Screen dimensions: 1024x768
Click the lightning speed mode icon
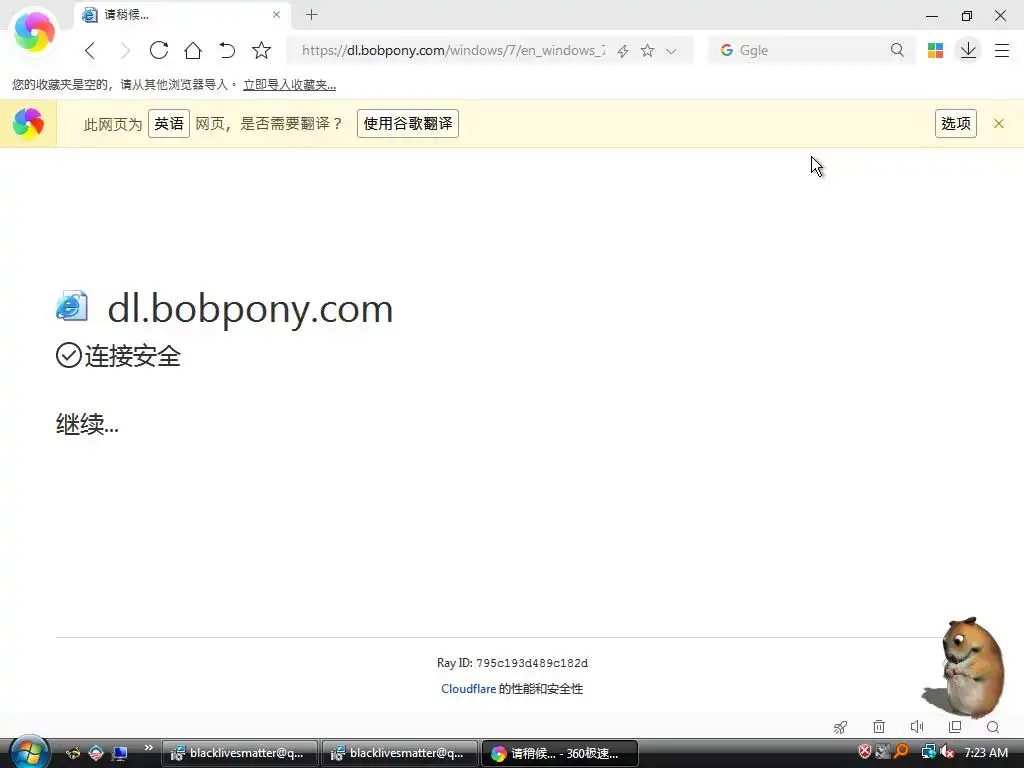tap(623, 51)
